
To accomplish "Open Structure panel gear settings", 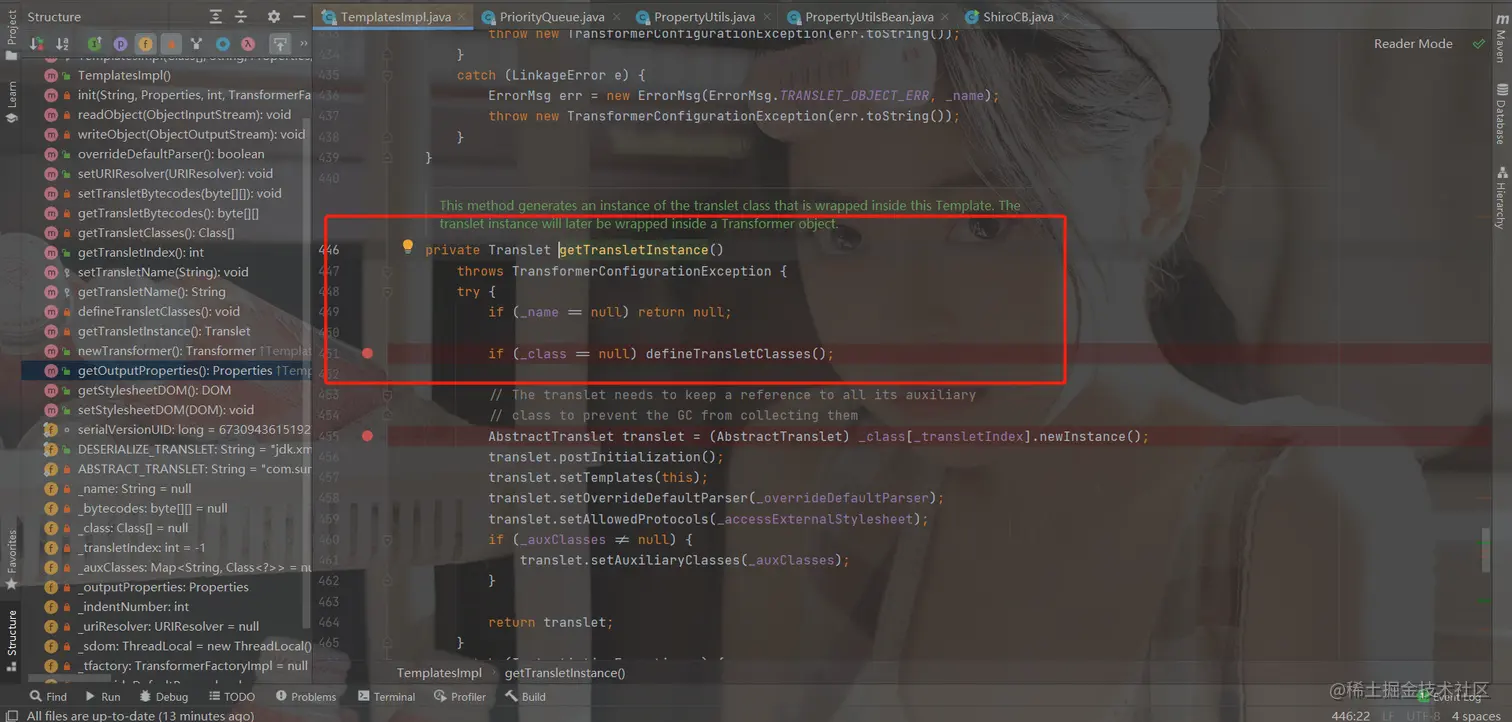I will coord(274,17).
